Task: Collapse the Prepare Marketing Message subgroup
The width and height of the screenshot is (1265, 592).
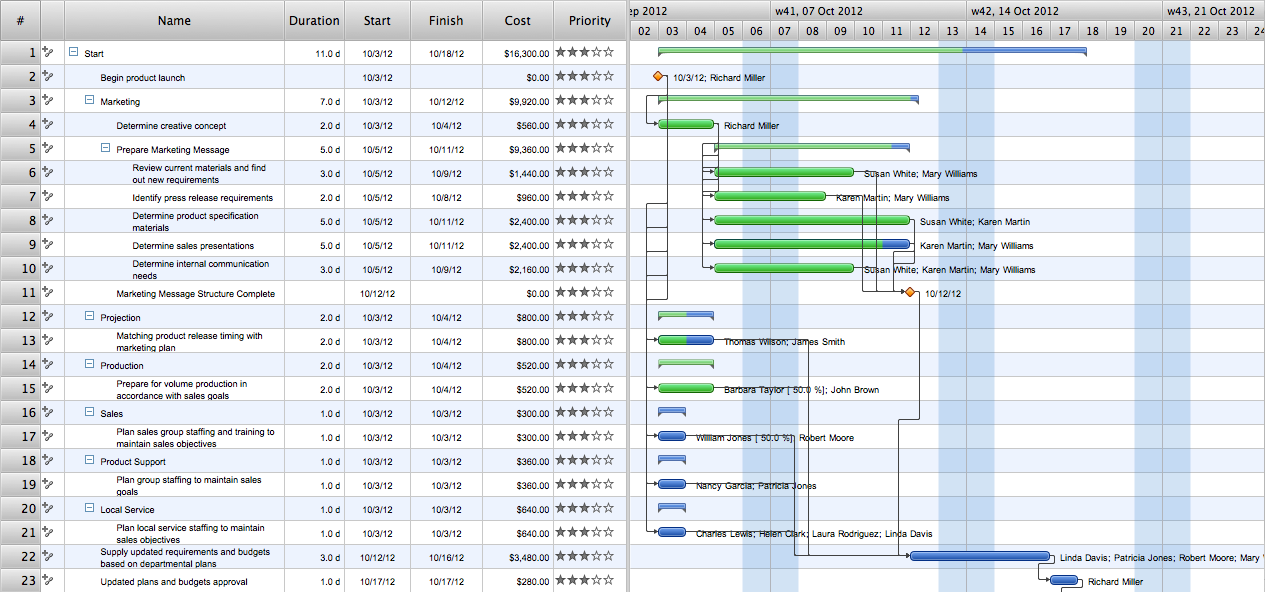Action: point(106,149)
